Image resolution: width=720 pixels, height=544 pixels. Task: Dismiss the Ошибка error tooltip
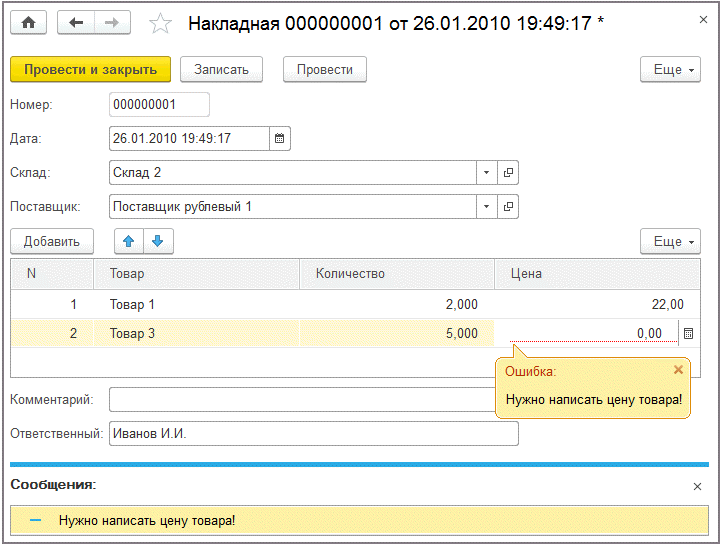[x=678, y=370]
